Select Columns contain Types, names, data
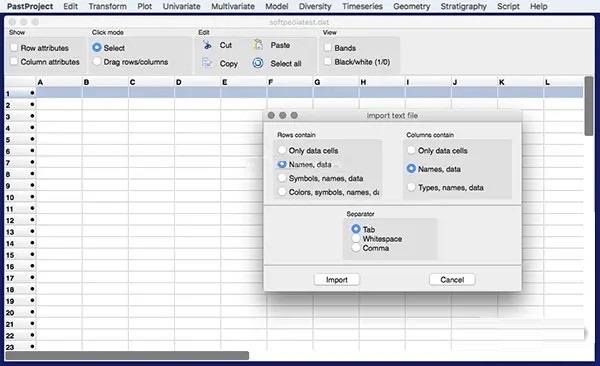Image resolution: width=600 pixels, height=366 pixels. click(411, 187)
